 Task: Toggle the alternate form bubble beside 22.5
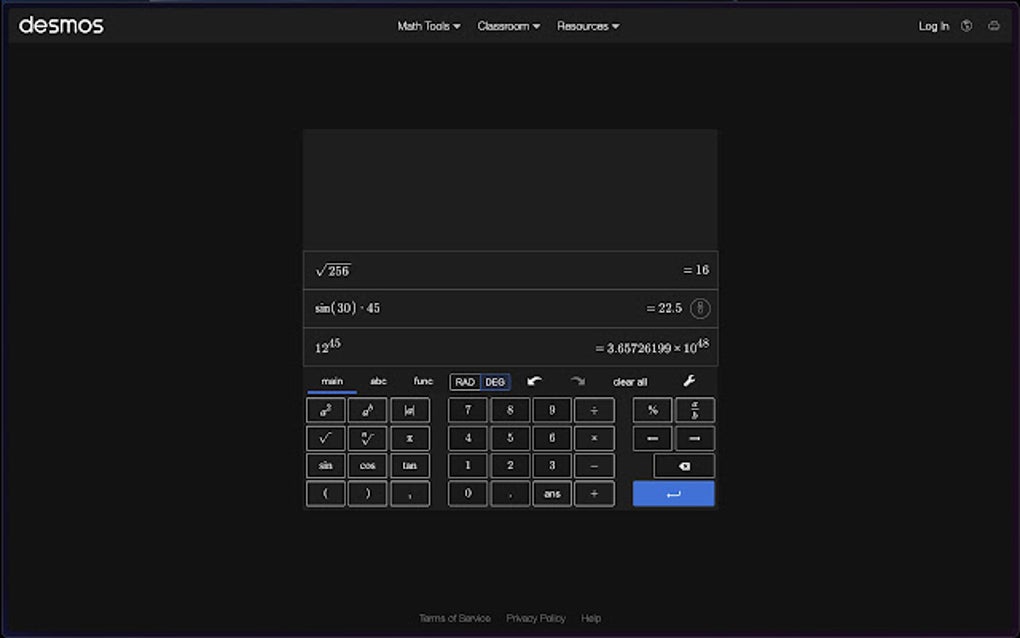(x=700, y=307)
